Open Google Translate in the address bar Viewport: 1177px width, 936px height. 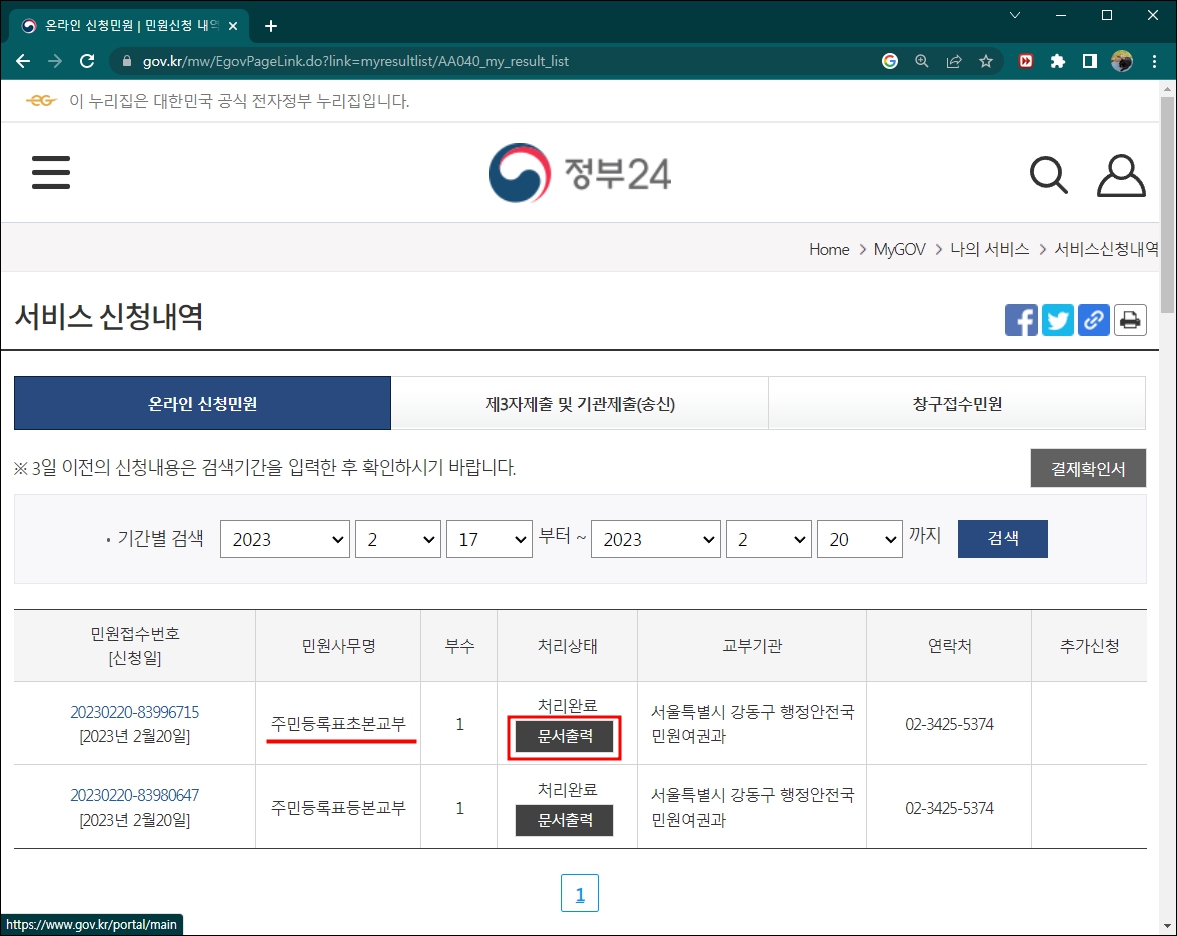[890, 60]
